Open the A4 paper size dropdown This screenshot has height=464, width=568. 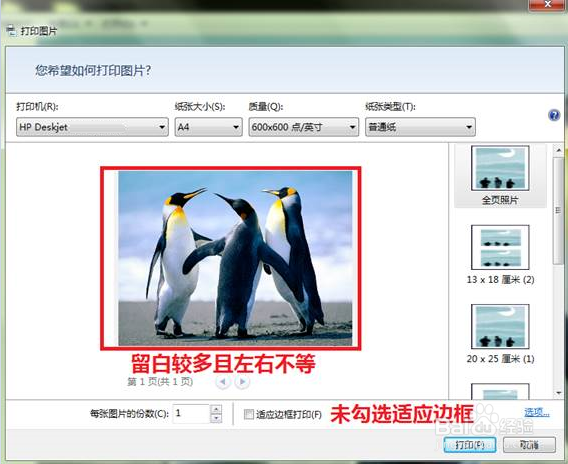point(208,127)
